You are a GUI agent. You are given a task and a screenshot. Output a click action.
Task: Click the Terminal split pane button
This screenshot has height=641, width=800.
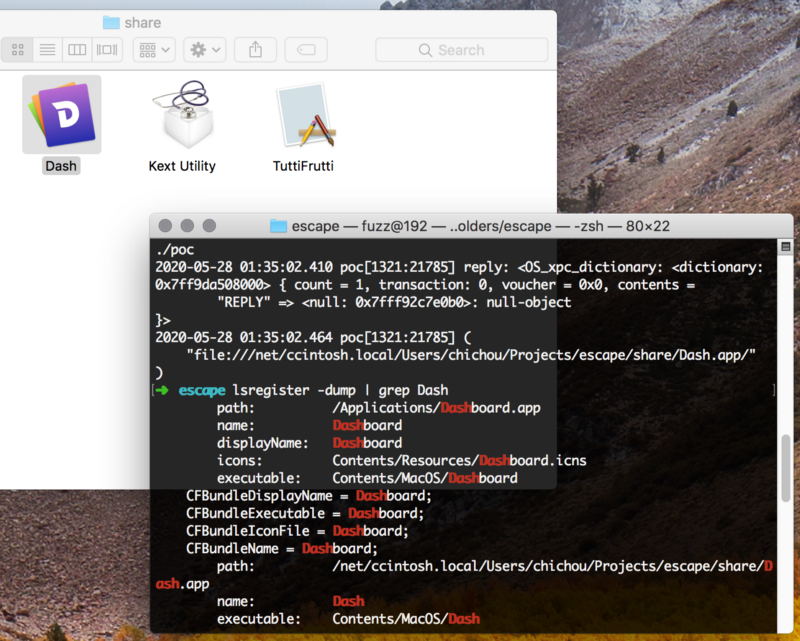point(786,247)
